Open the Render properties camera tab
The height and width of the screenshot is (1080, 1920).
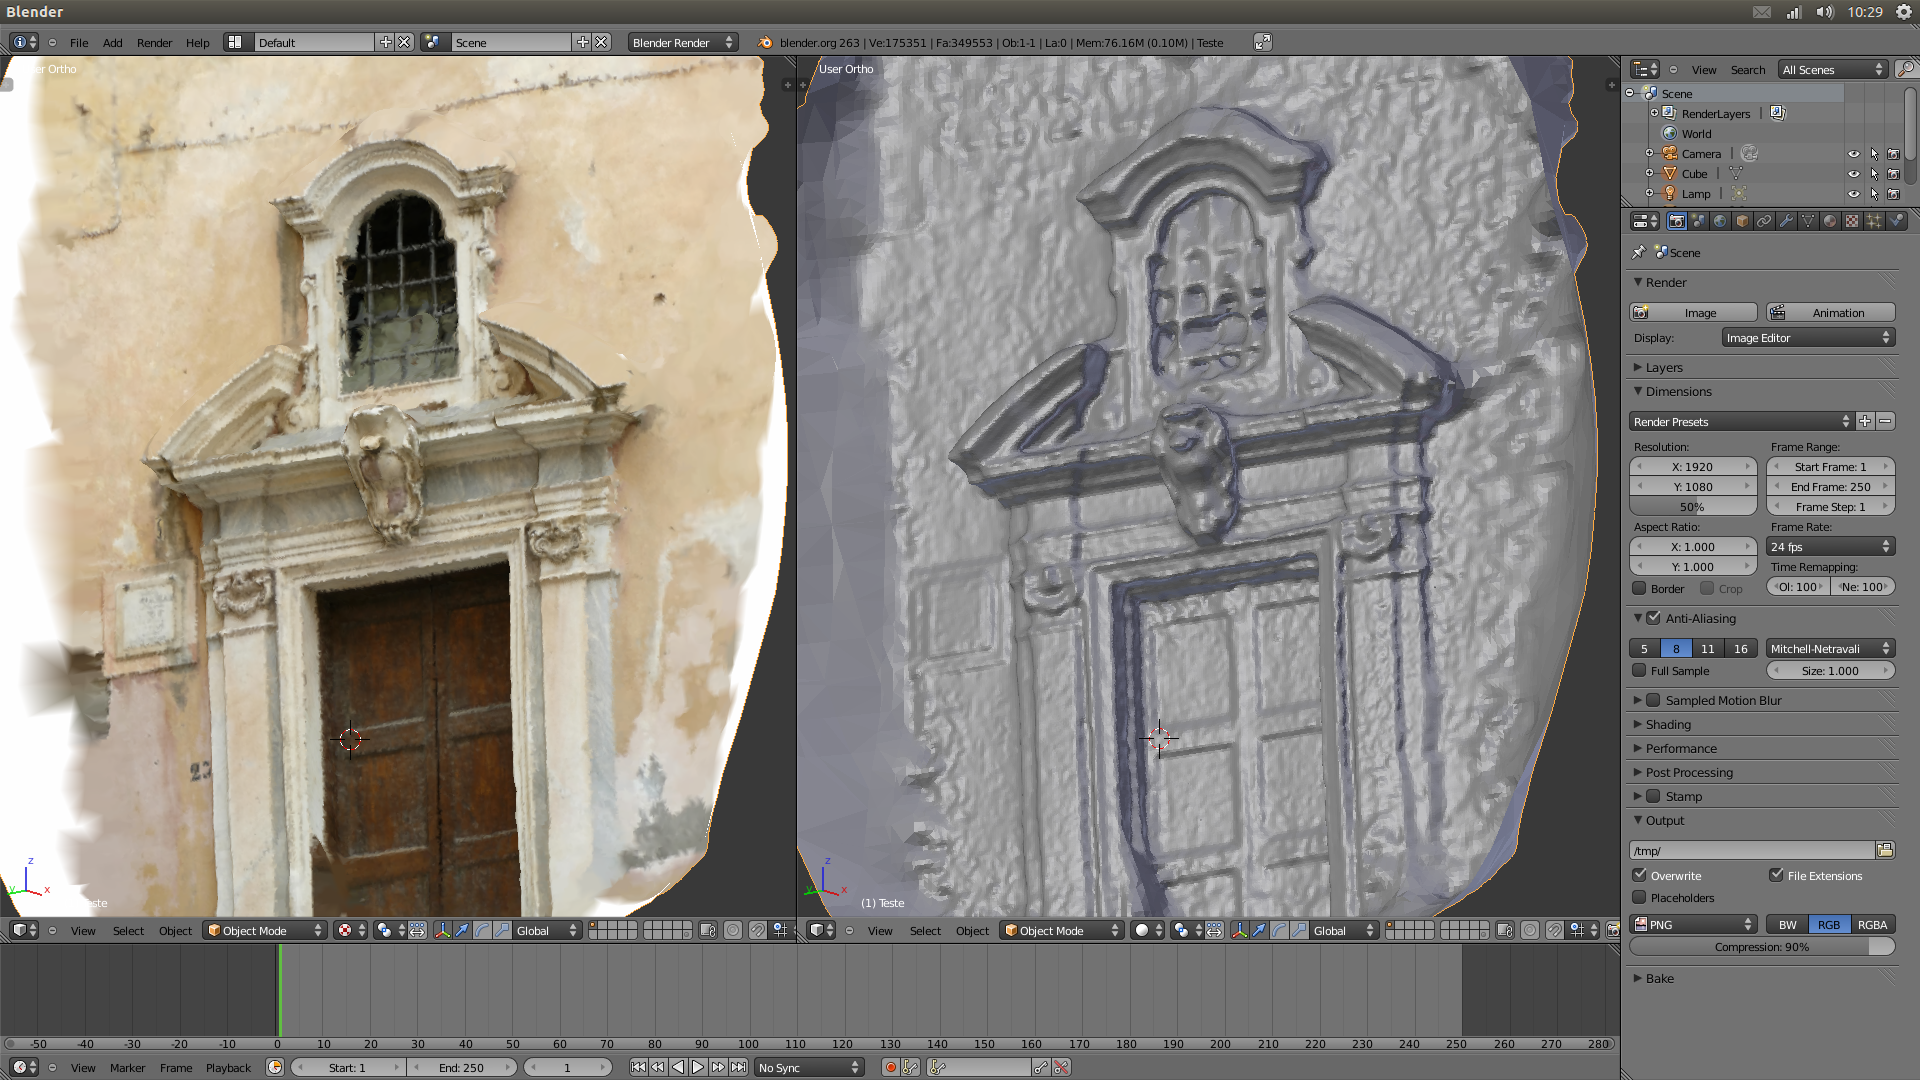tap(1676, 221)
